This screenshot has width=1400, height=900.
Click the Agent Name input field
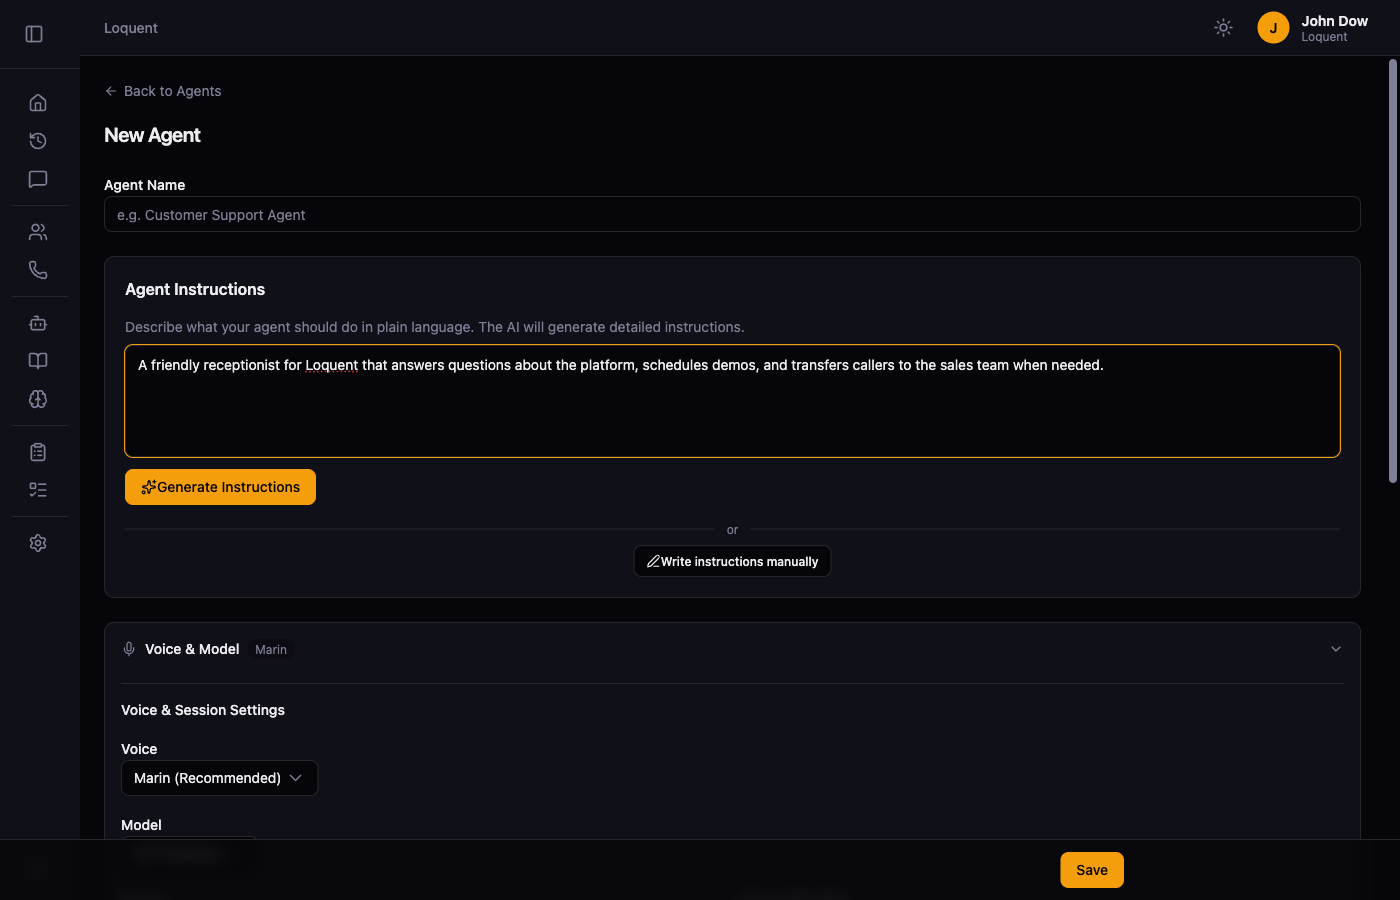click(x=732, y=214)
